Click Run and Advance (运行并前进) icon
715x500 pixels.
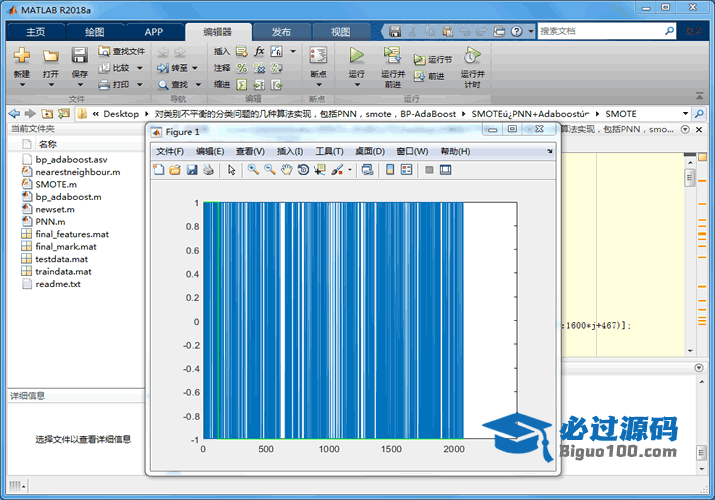pyautogui.click(x=392, y=55)
